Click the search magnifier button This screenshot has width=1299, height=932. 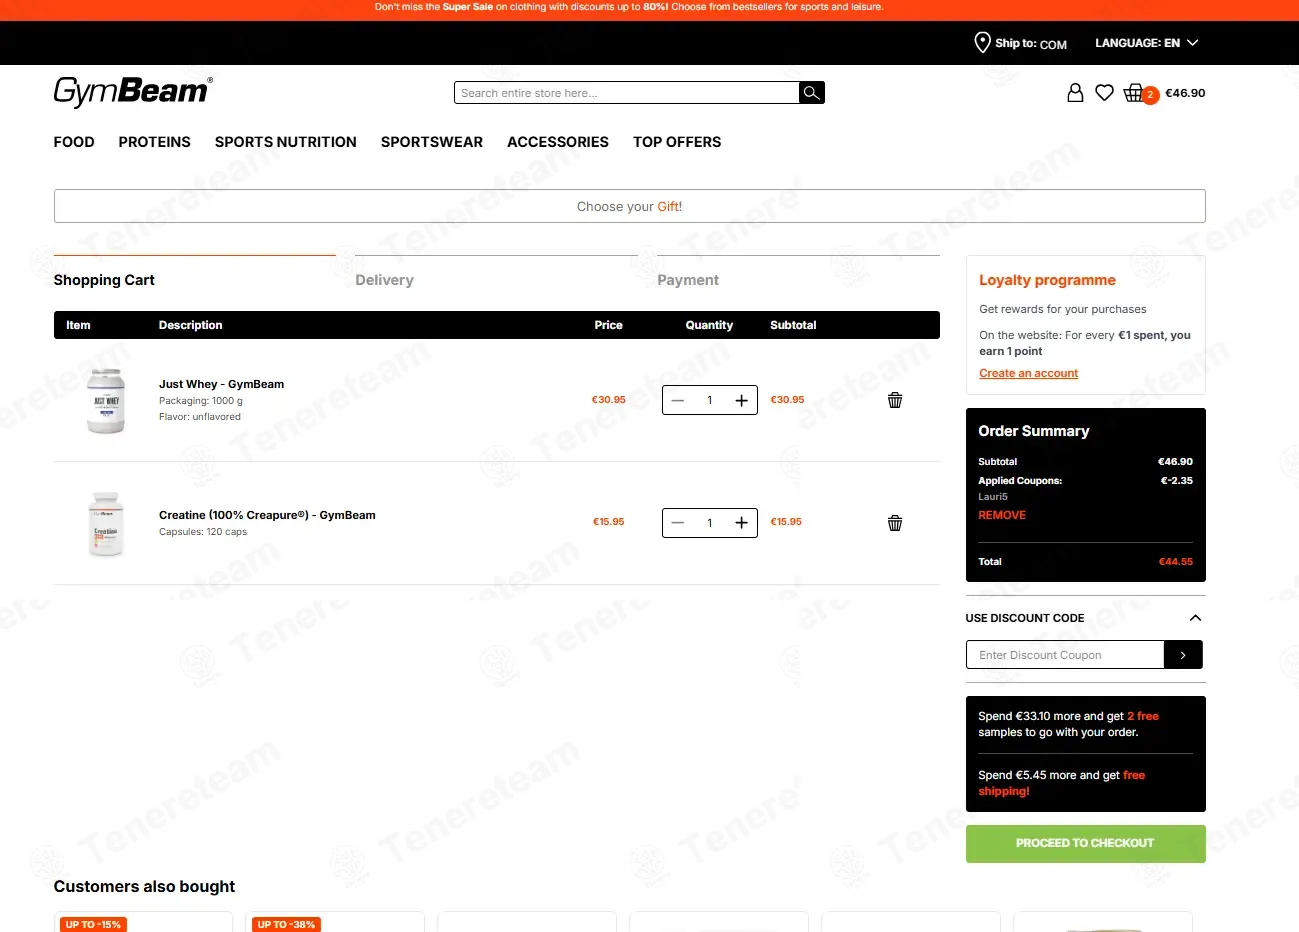(x=812, y=93)
